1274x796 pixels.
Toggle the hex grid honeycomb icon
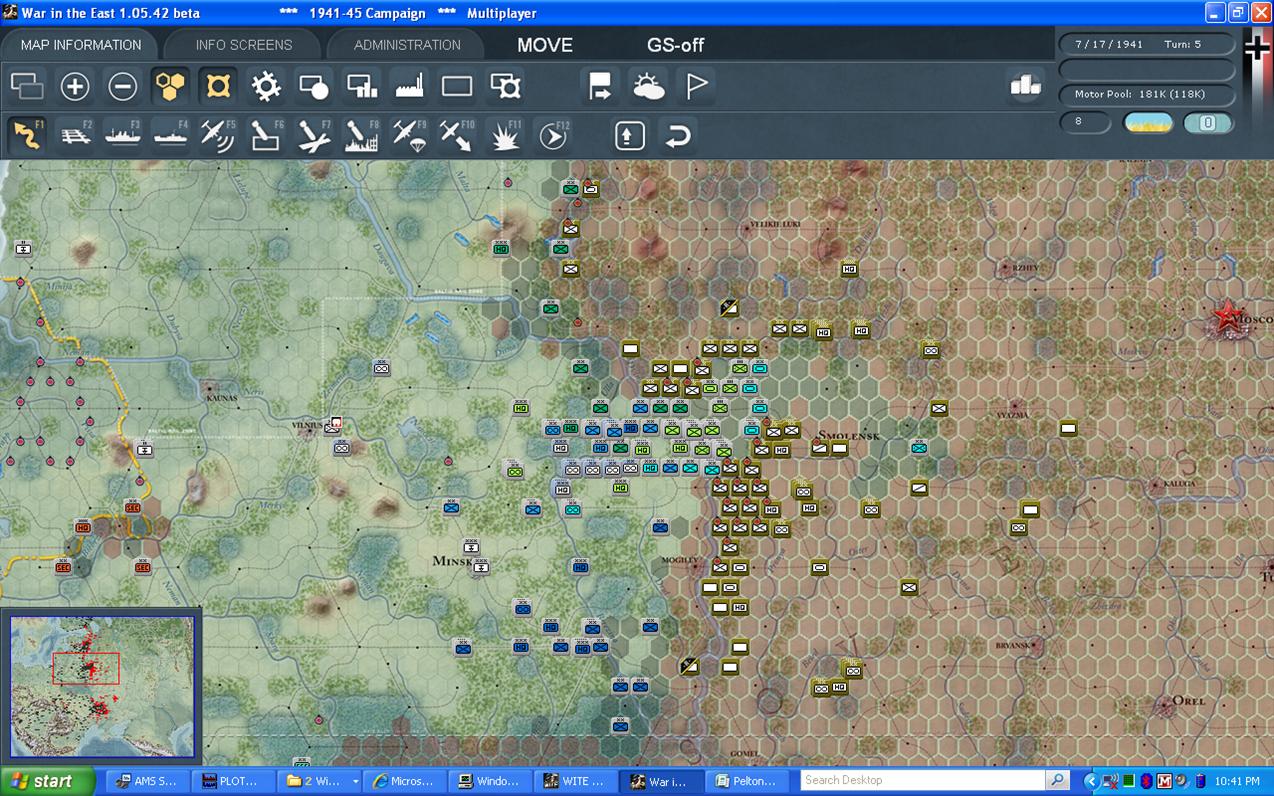[171, 86]
